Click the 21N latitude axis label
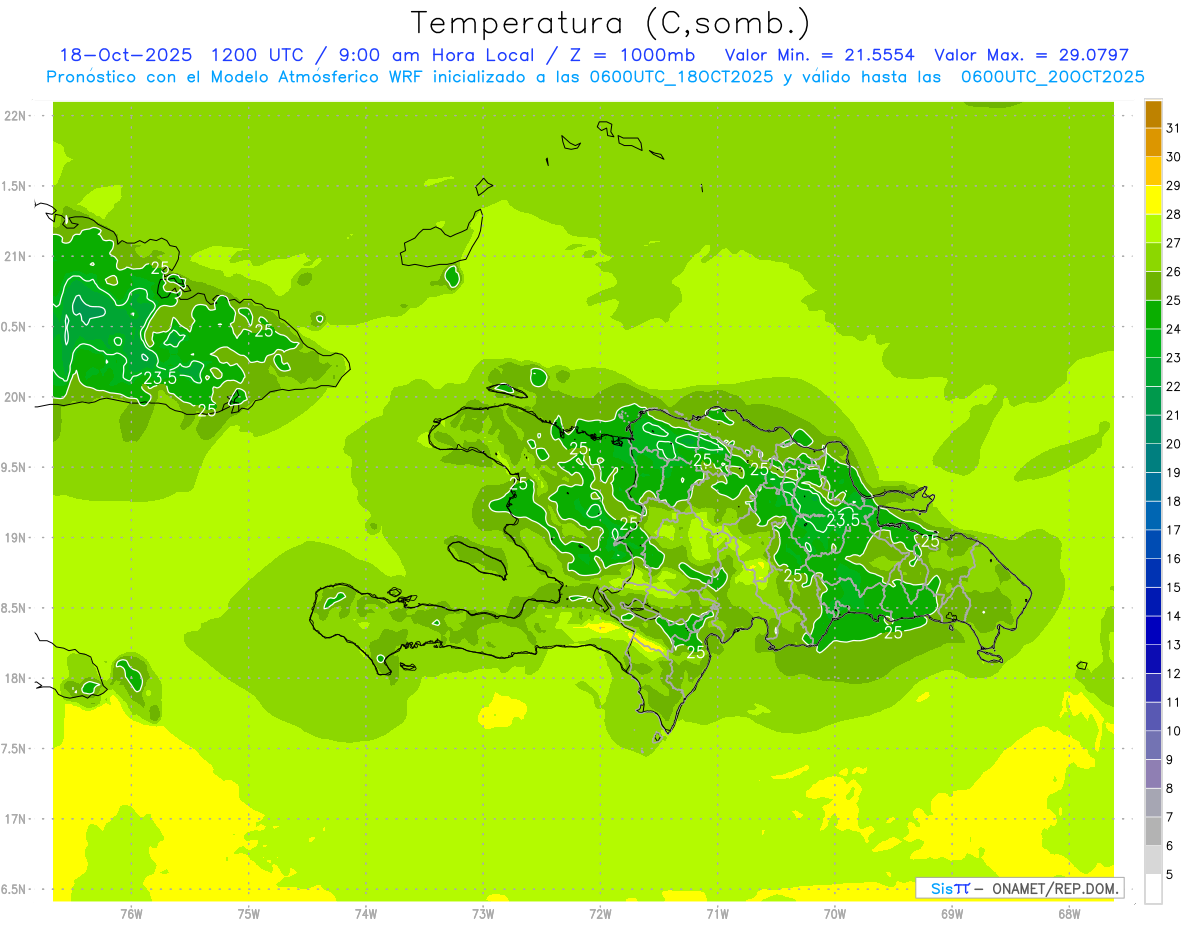This screenshot has height=927, width=1200. pos(16,257)
